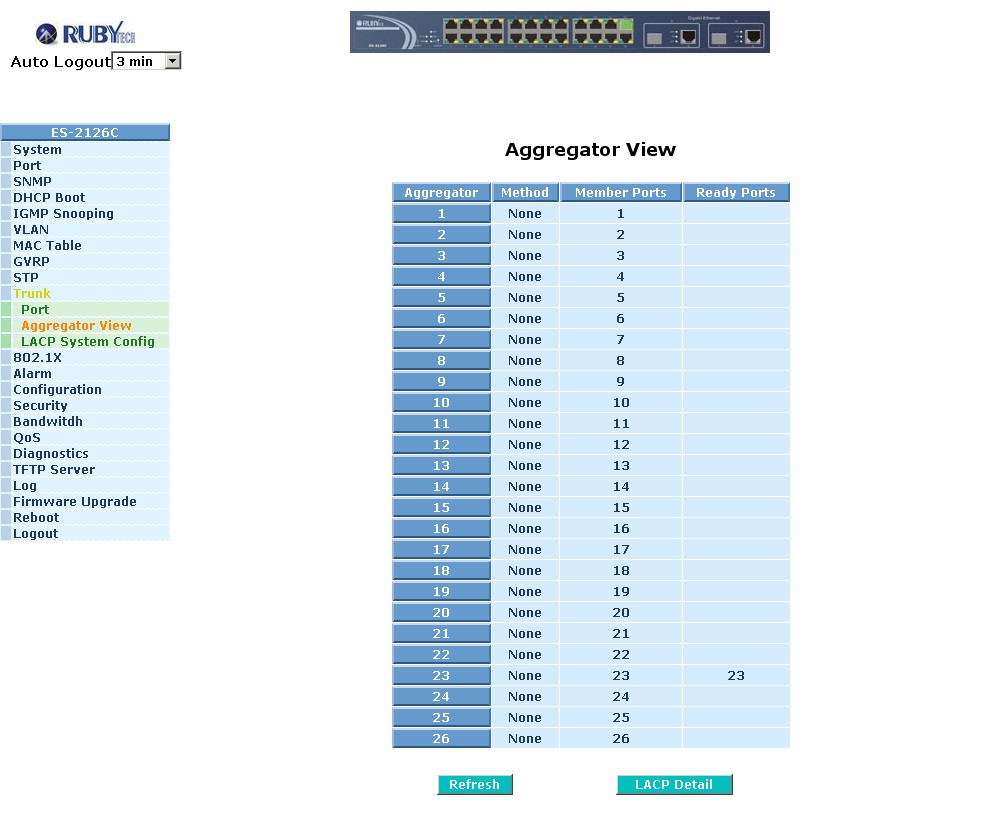Screen dimensions: 1005x822
Task: Click Logout in the sidebar
Action: pos(35,534)
